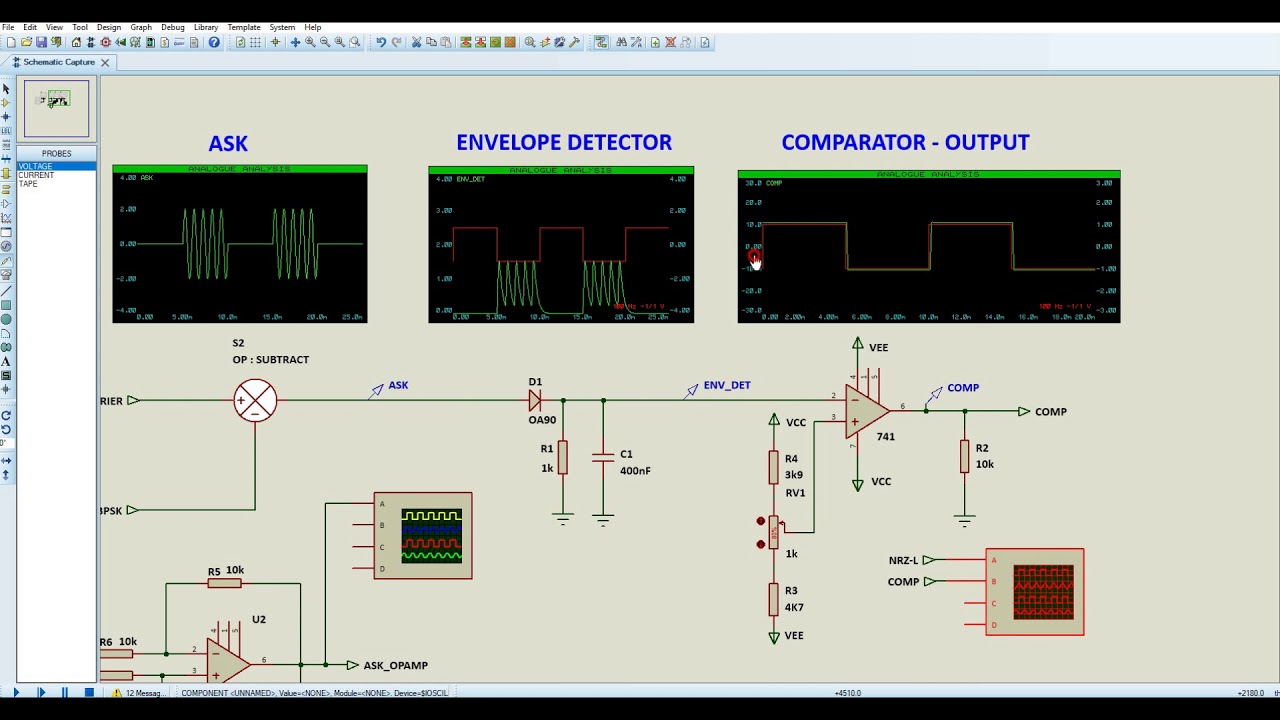1280x720 pixels.
Task: Open help with the question mark icon
Action: pos(214,42)
